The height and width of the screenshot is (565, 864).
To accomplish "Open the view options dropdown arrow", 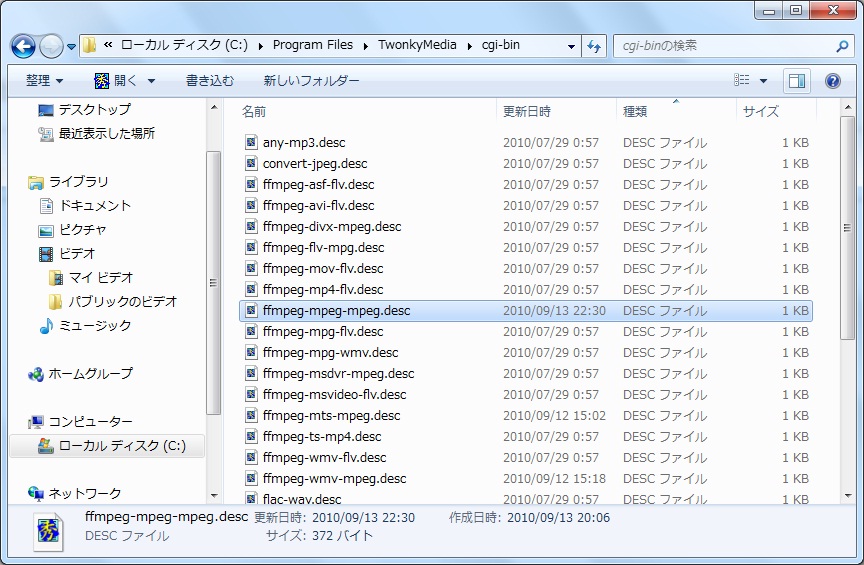I will [x=763, y=81].
